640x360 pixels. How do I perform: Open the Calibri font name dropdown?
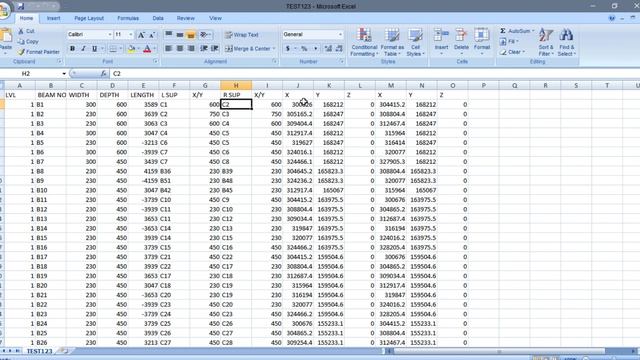coord(110,35)
